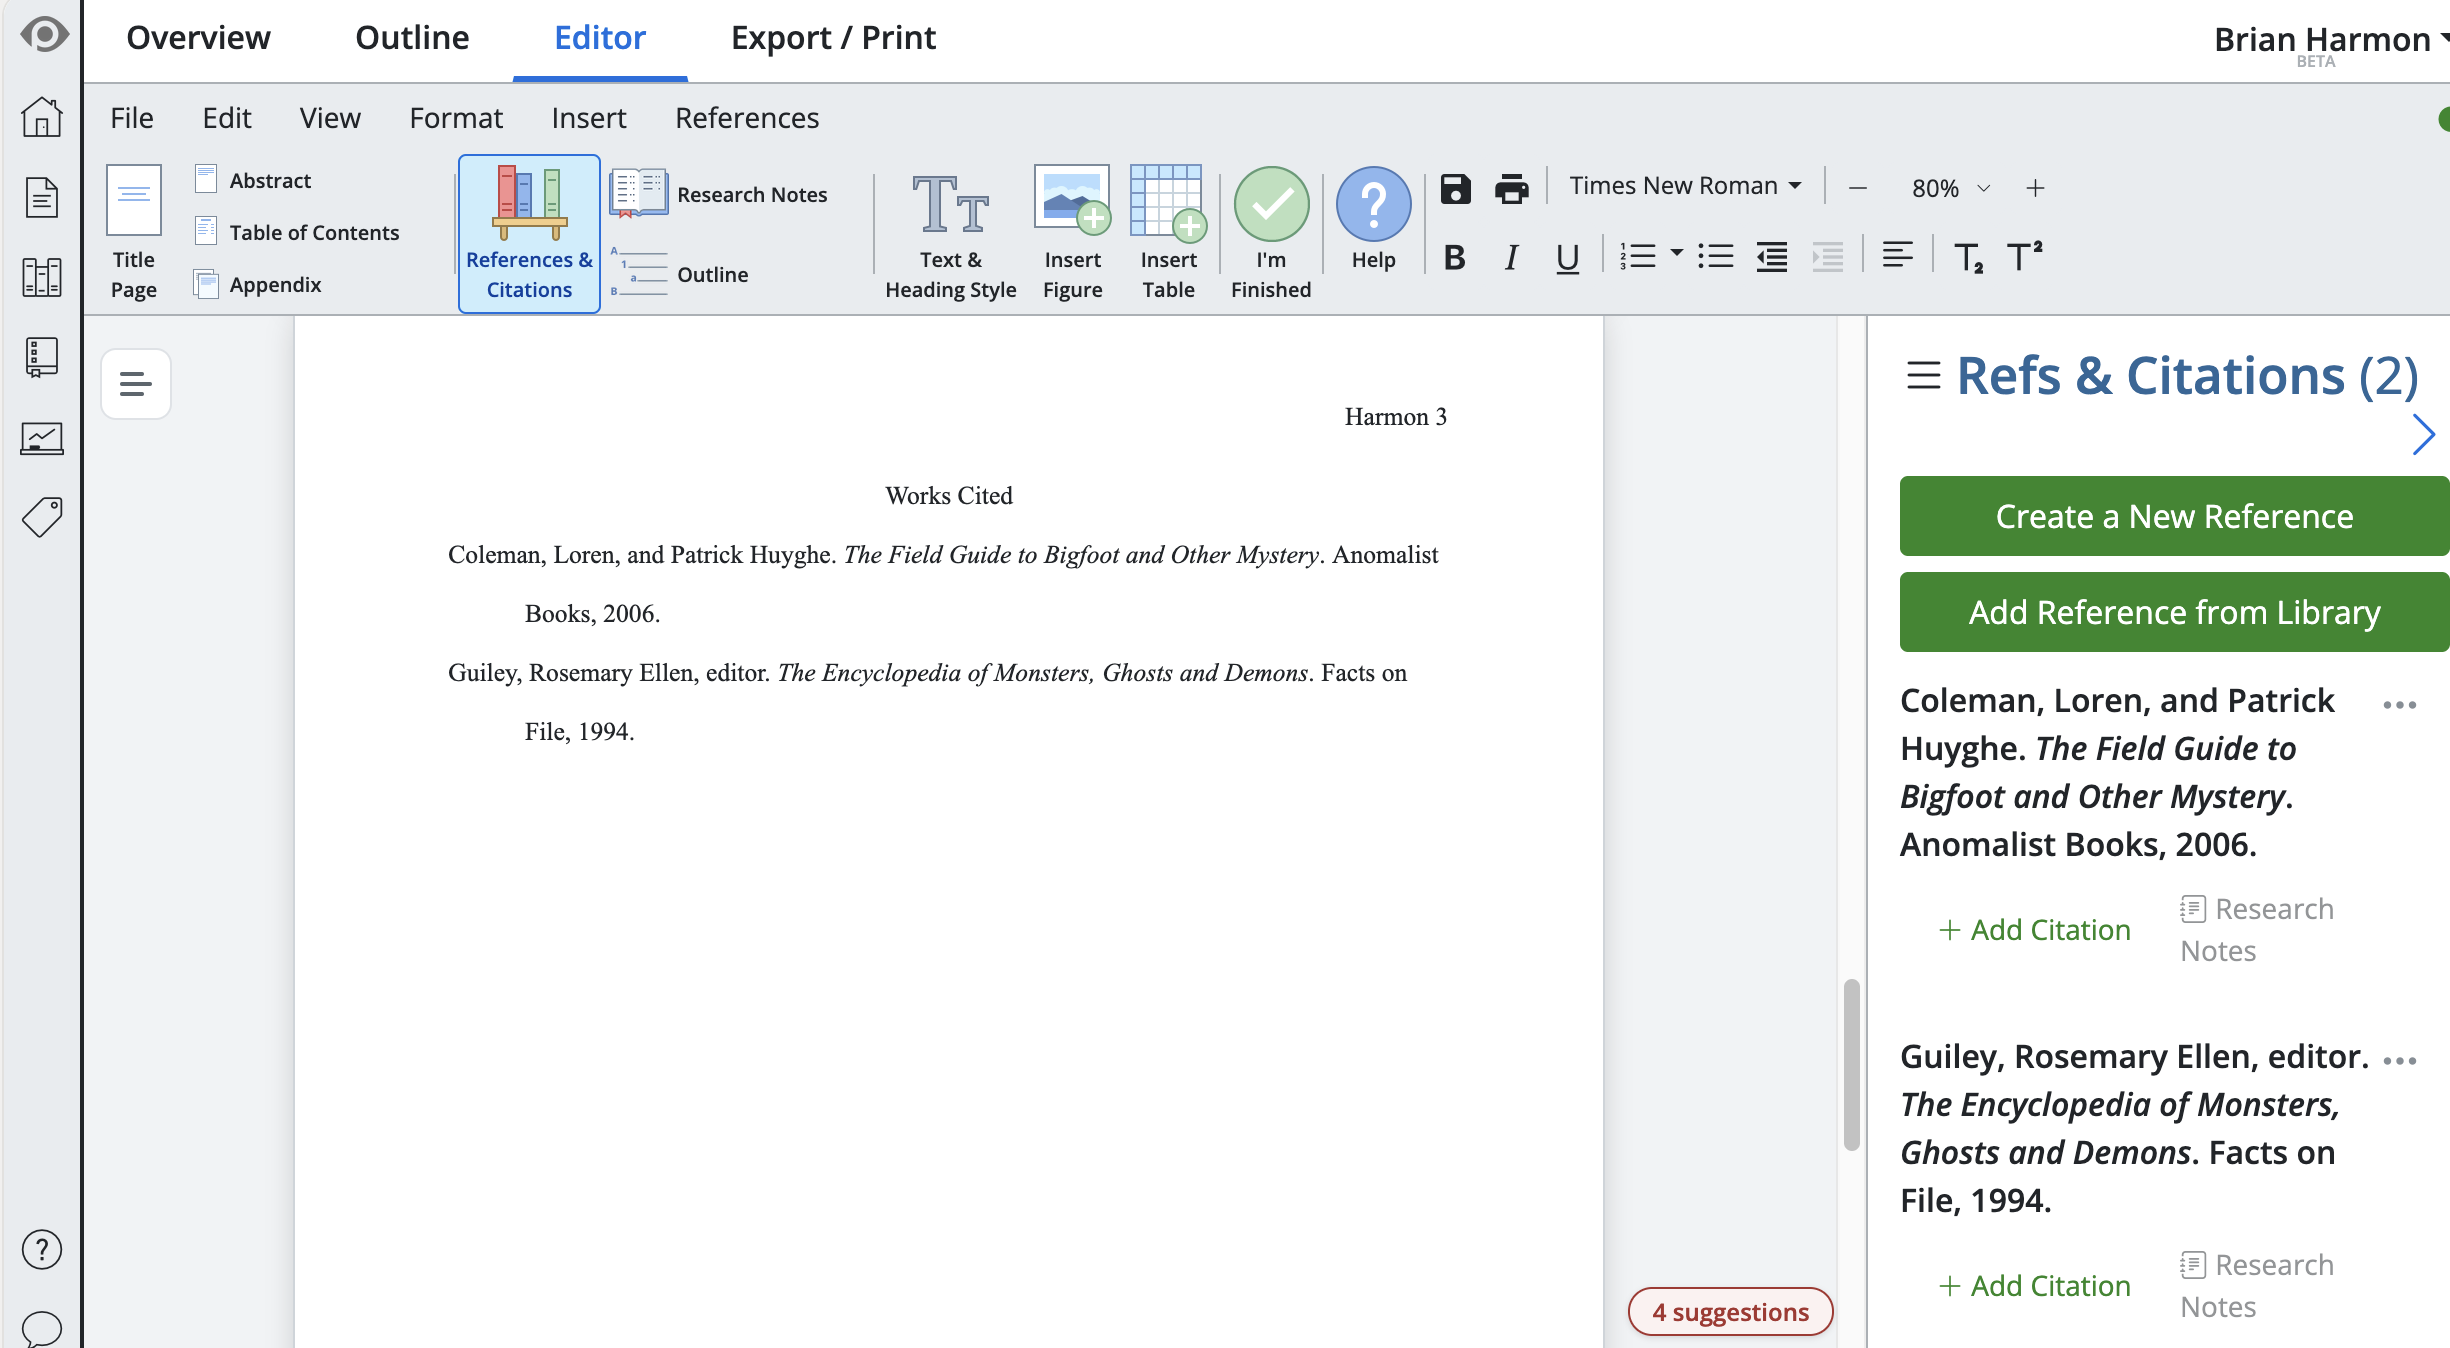Click the Outline ribbon icon

[x=680, y=274]
